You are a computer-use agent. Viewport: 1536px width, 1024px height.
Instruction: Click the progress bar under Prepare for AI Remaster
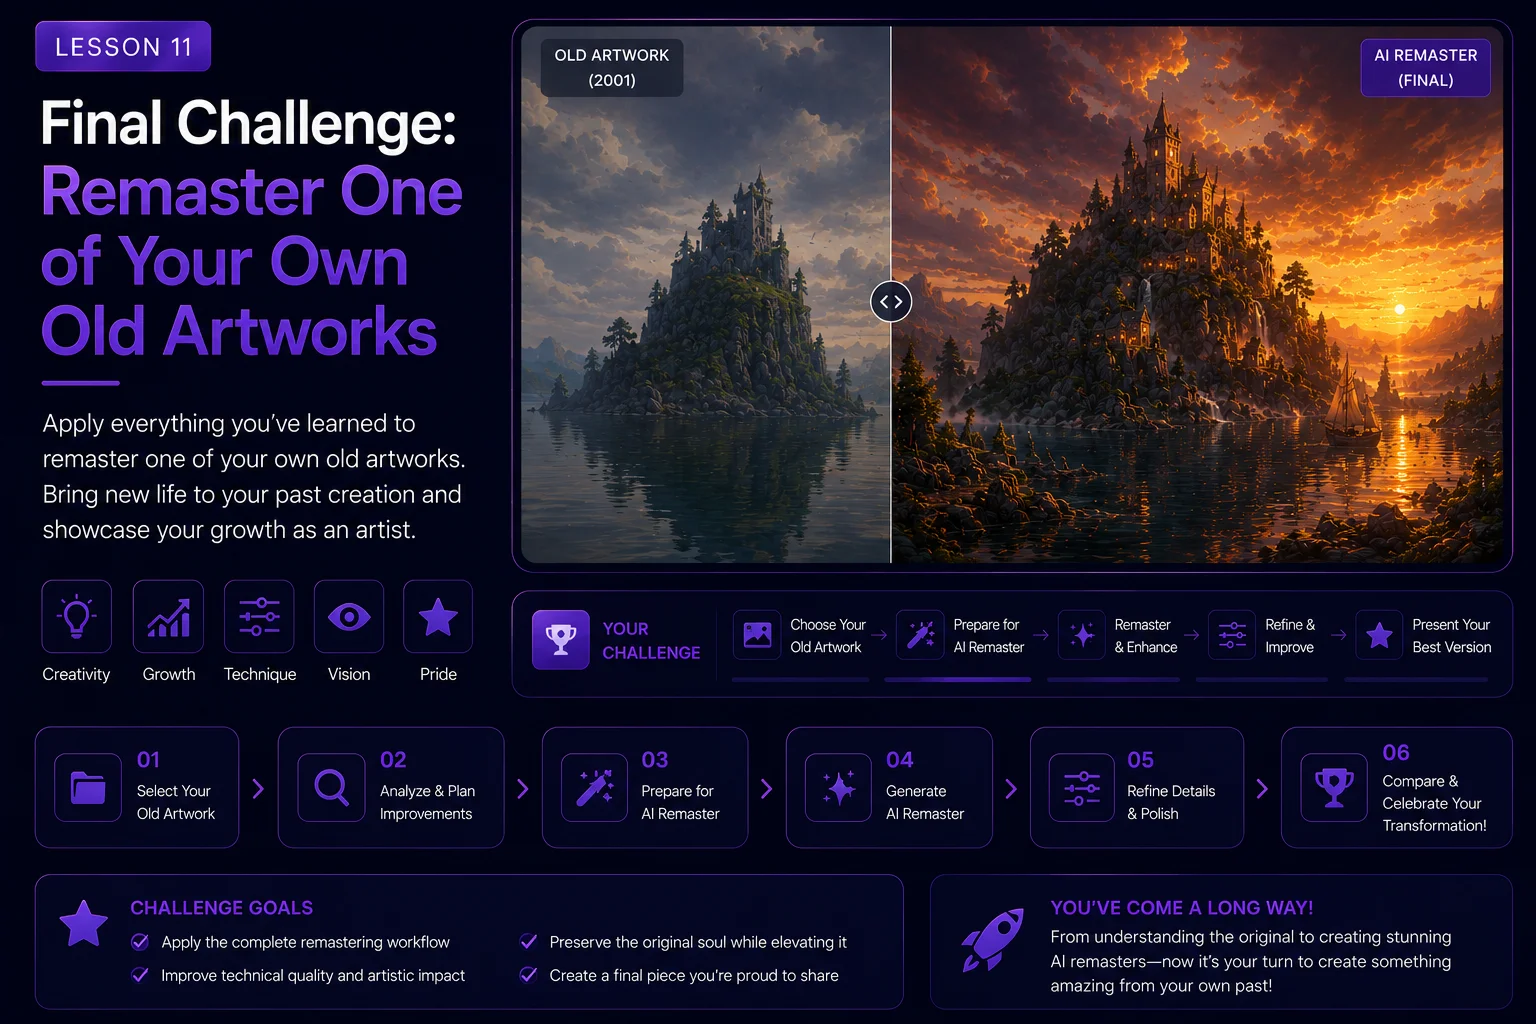click(x=957, y=680)
